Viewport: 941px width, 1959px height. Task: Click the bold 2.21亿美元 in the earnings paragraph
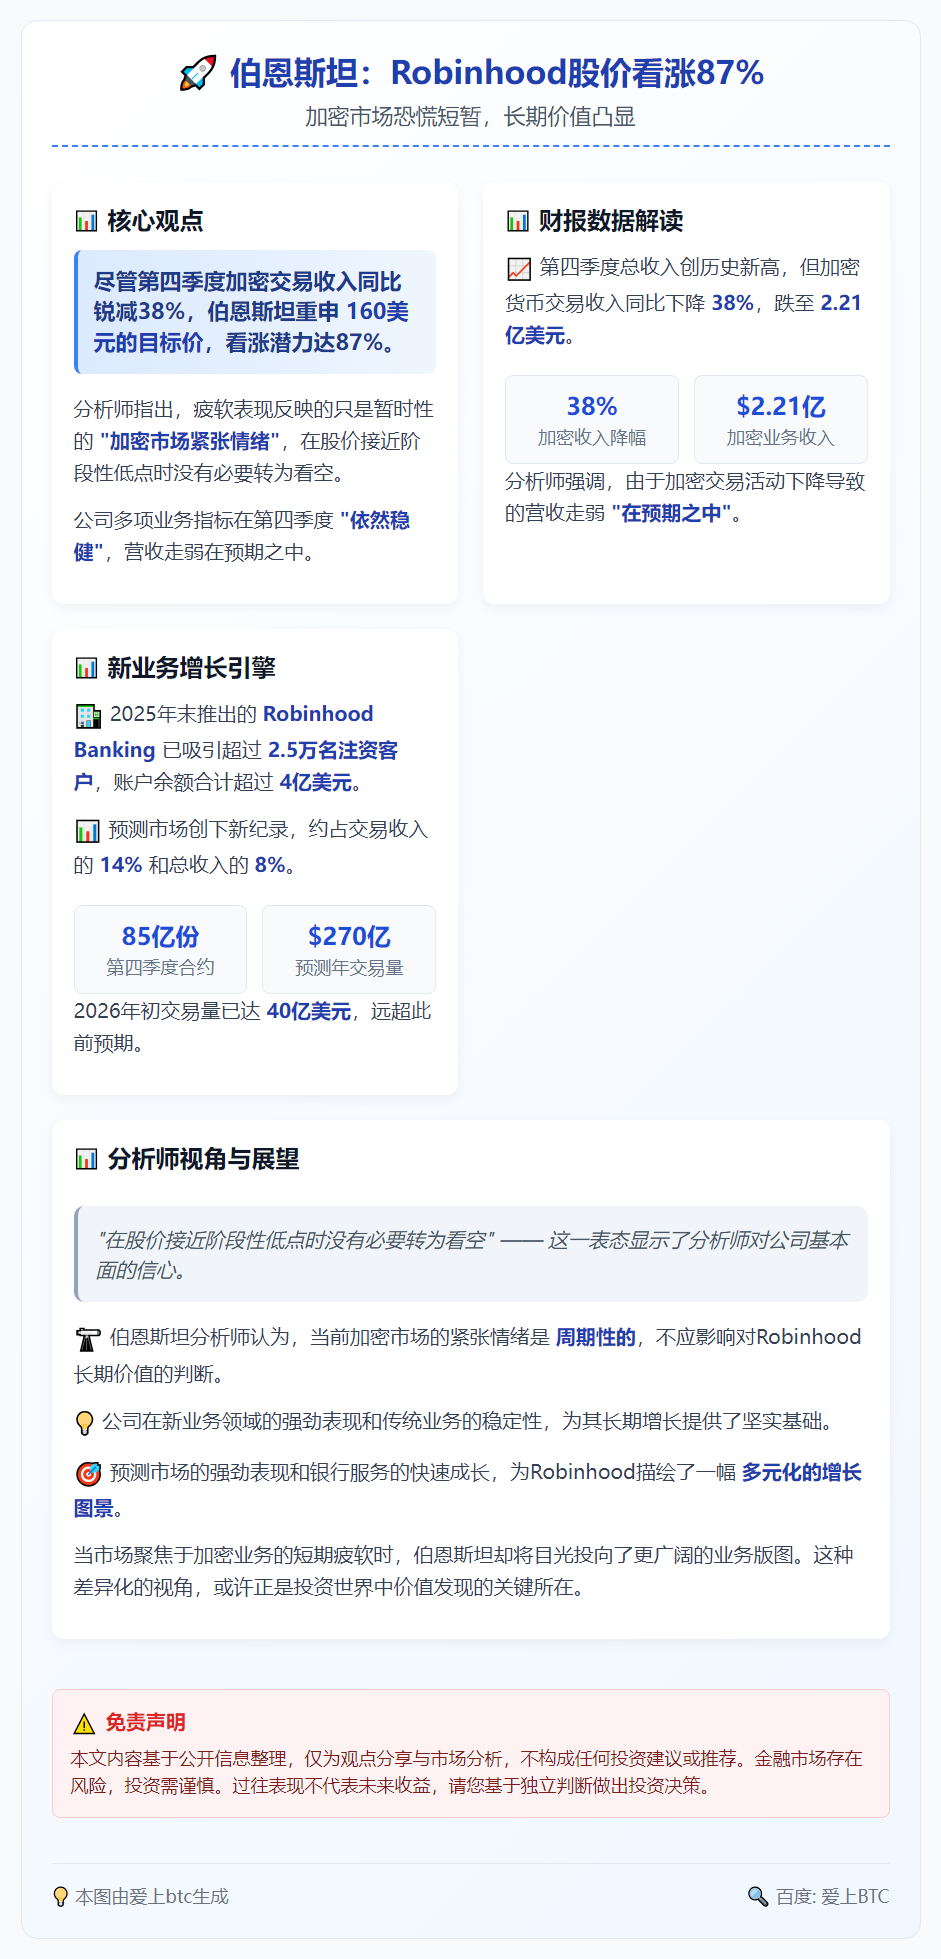coord(683,319)
